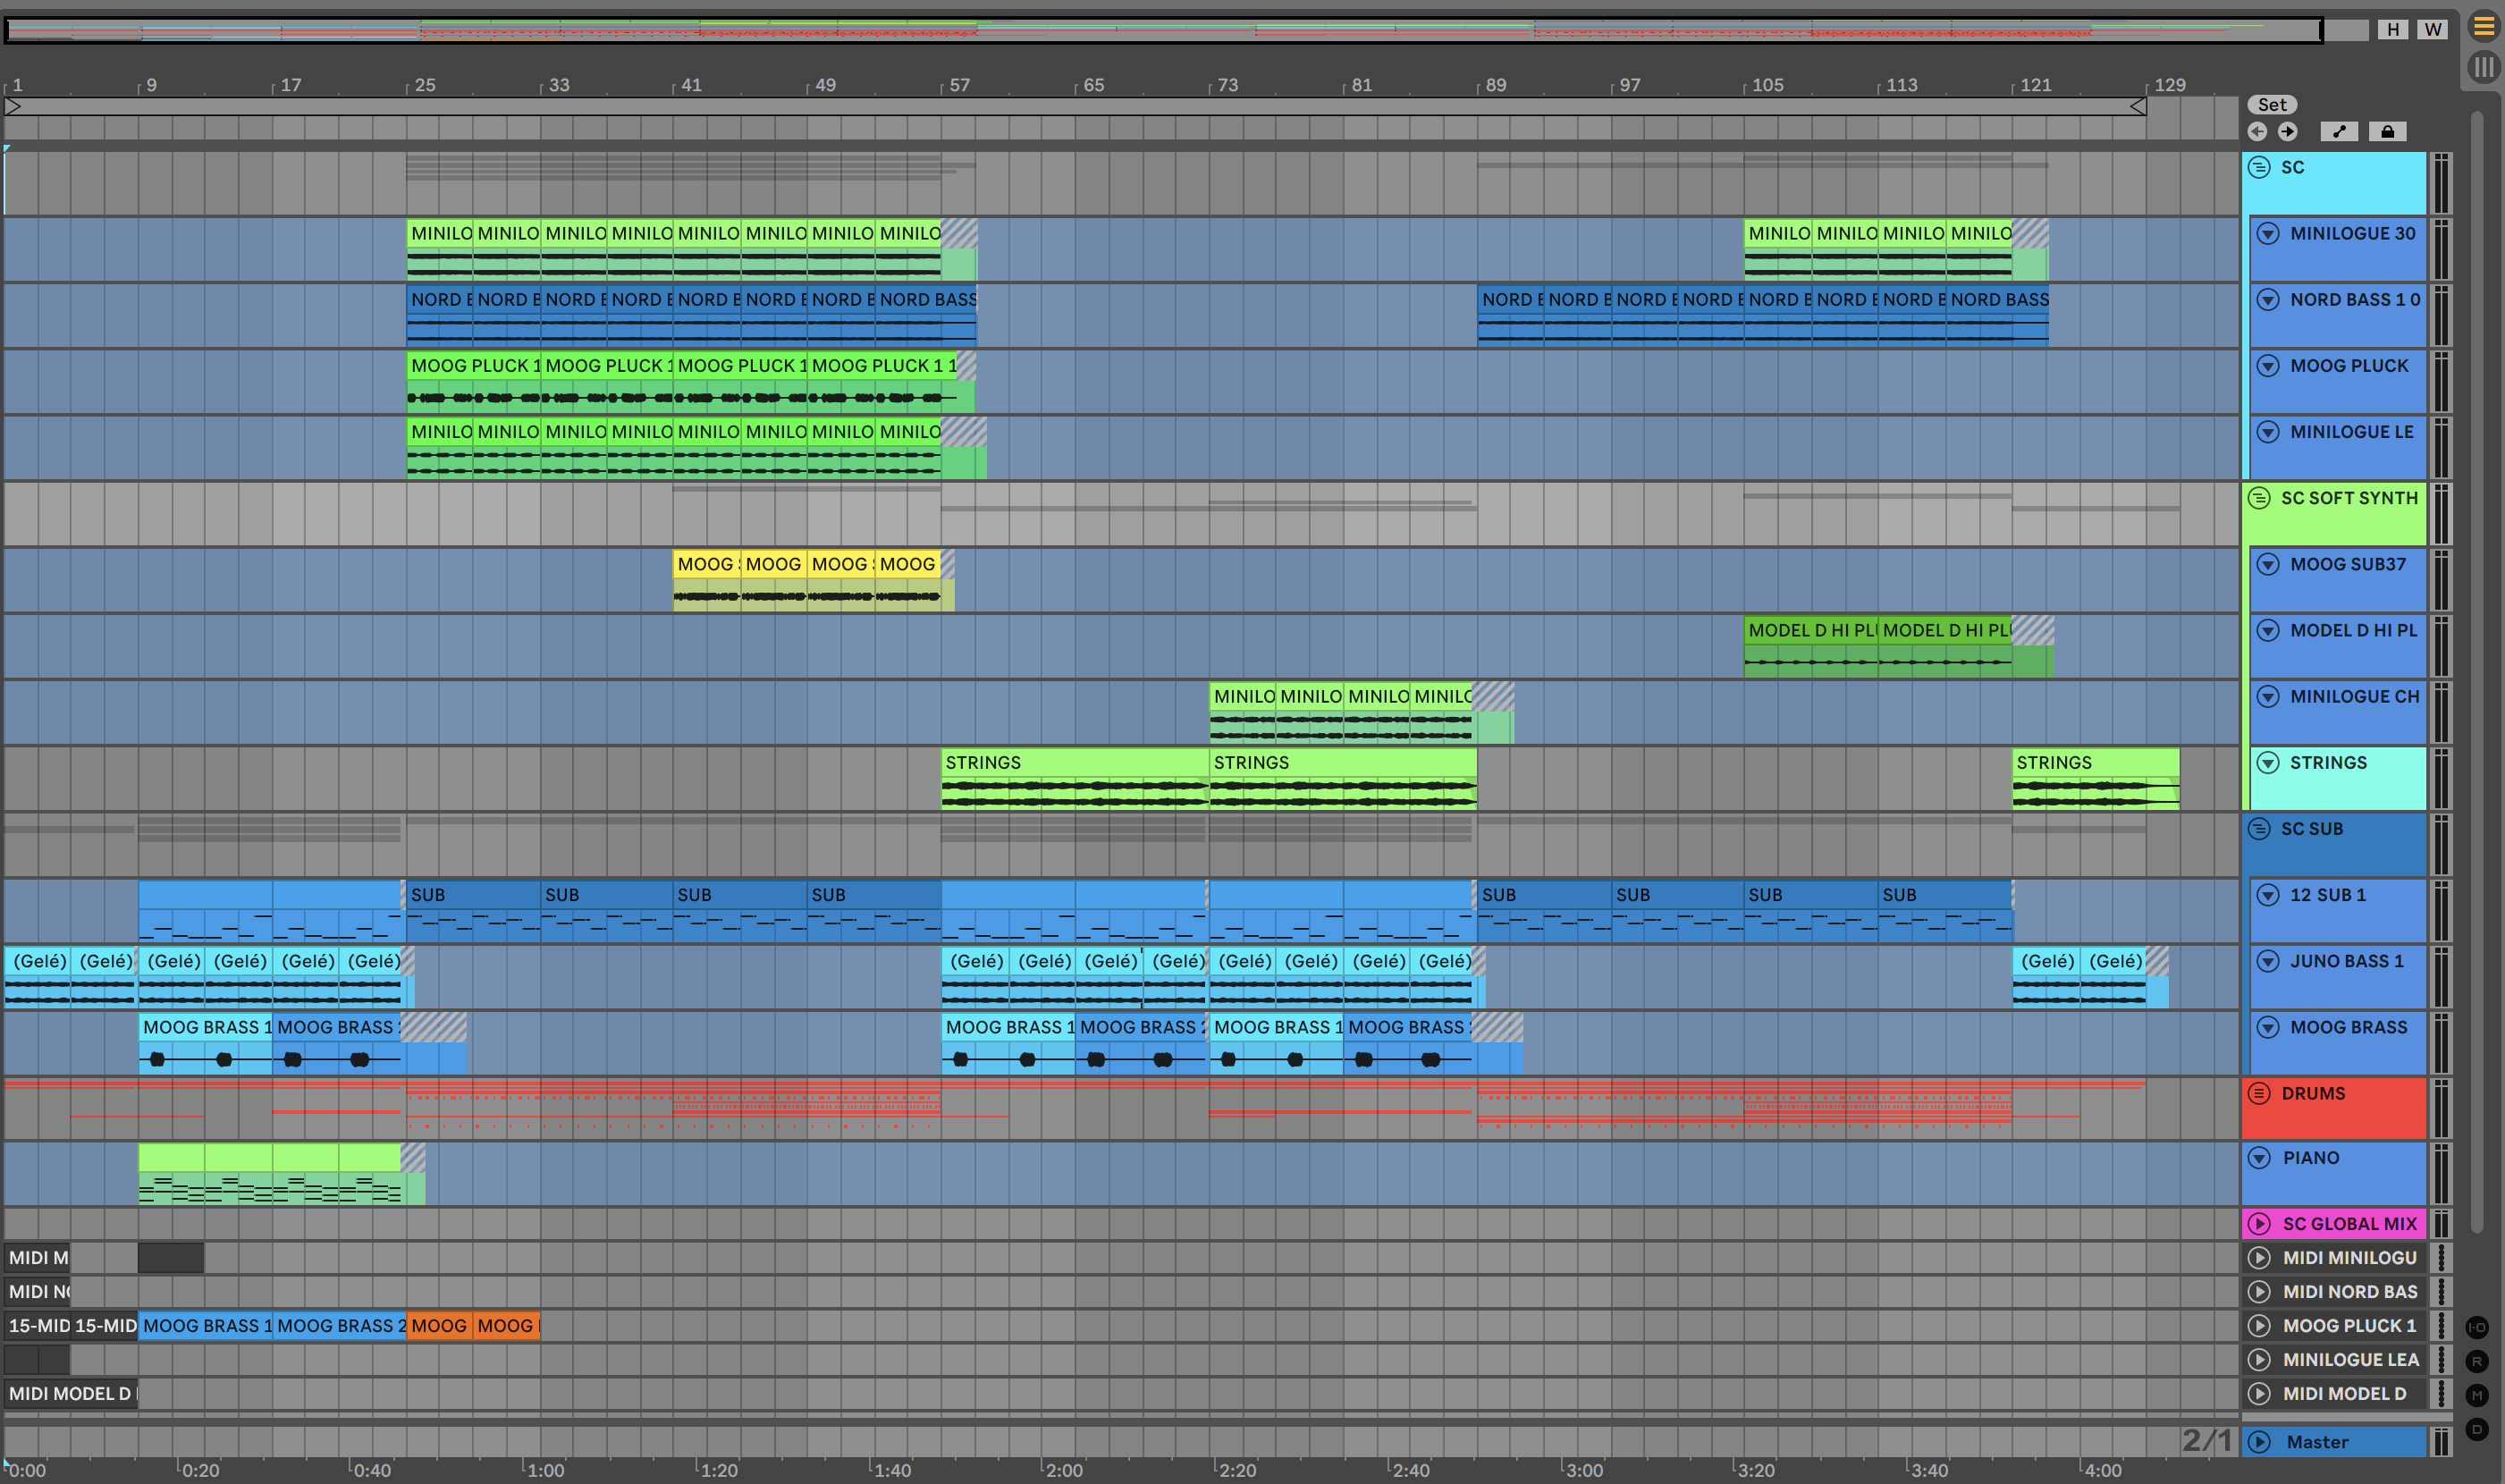Toggle the I-O section visibility button
2505x1484 pixels.
[x=2477, y=1327]
